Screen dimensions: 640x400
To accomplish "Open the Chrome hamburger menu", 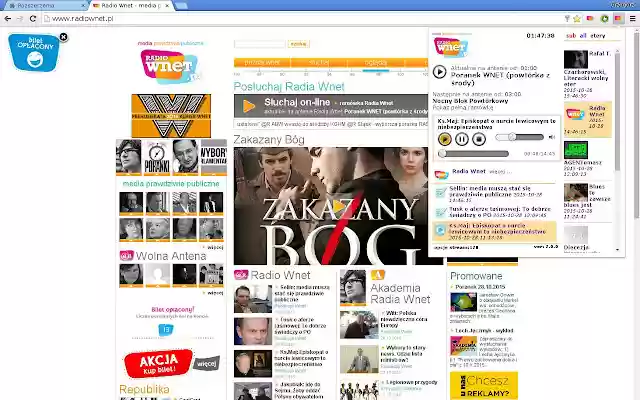I will pos(632,18).
